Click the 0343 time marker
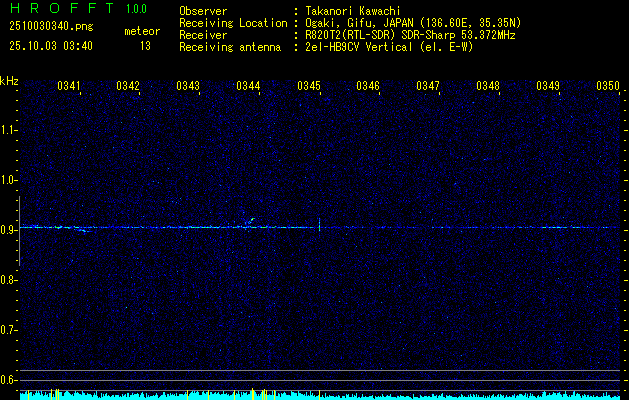The image size is (629, 400). click(x=188, y=86)
